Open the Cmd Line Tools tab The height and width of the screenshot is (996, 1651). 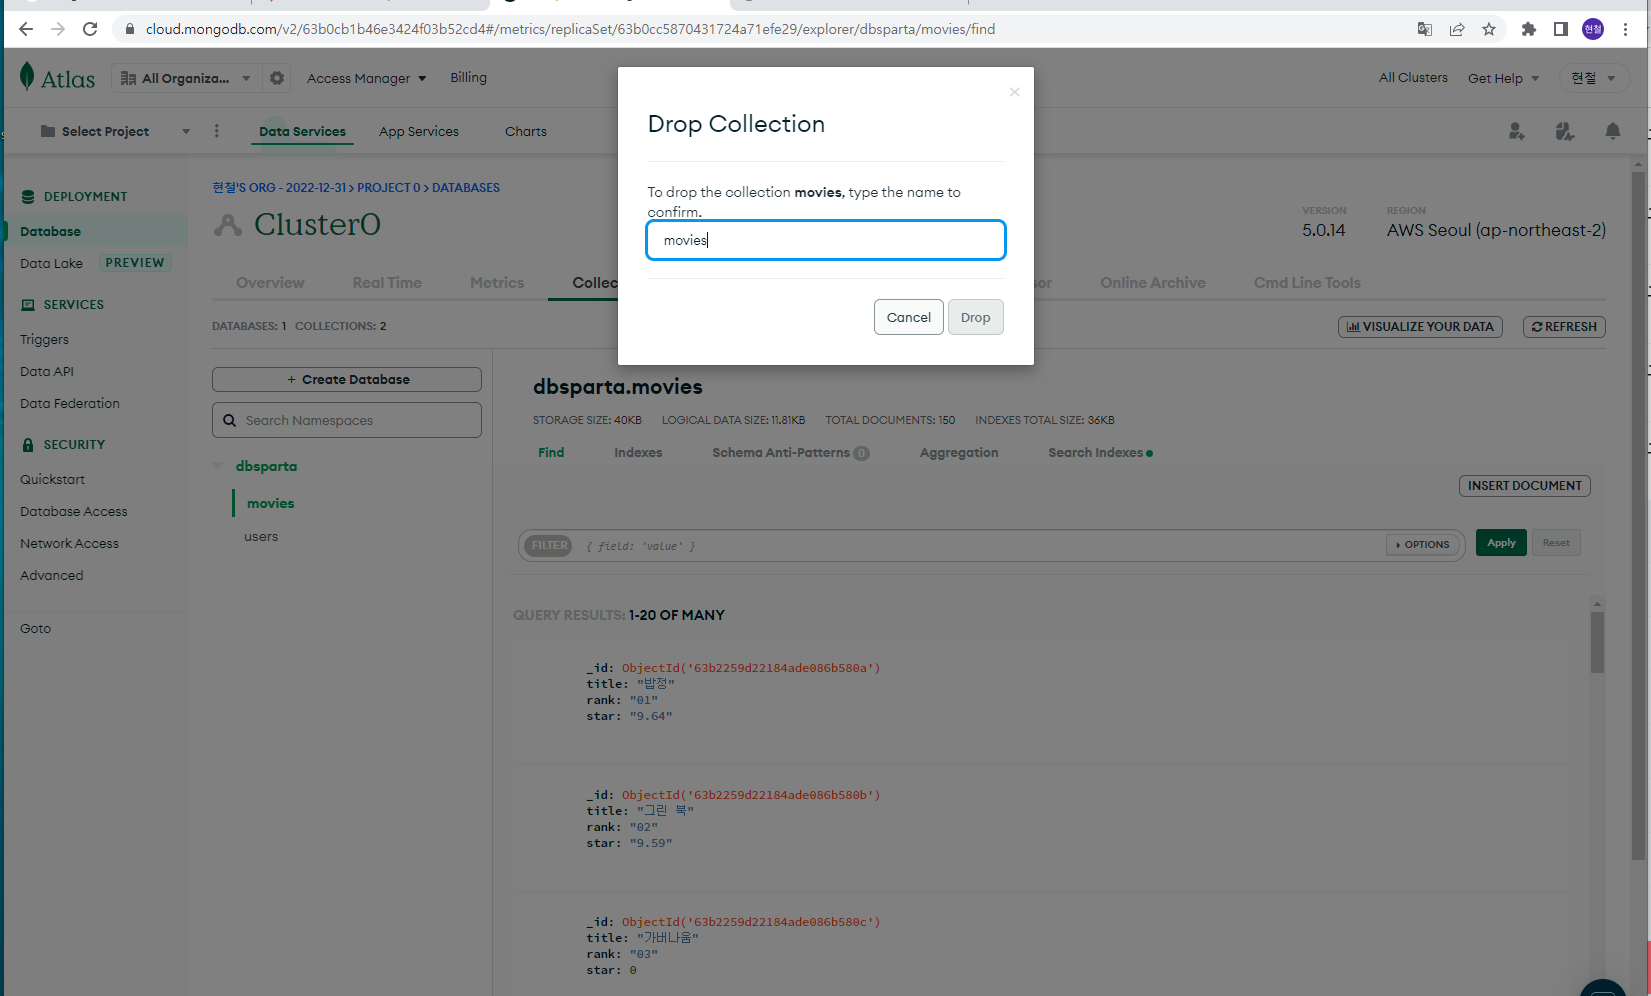pyautogui.click(x=1307, y=283)
